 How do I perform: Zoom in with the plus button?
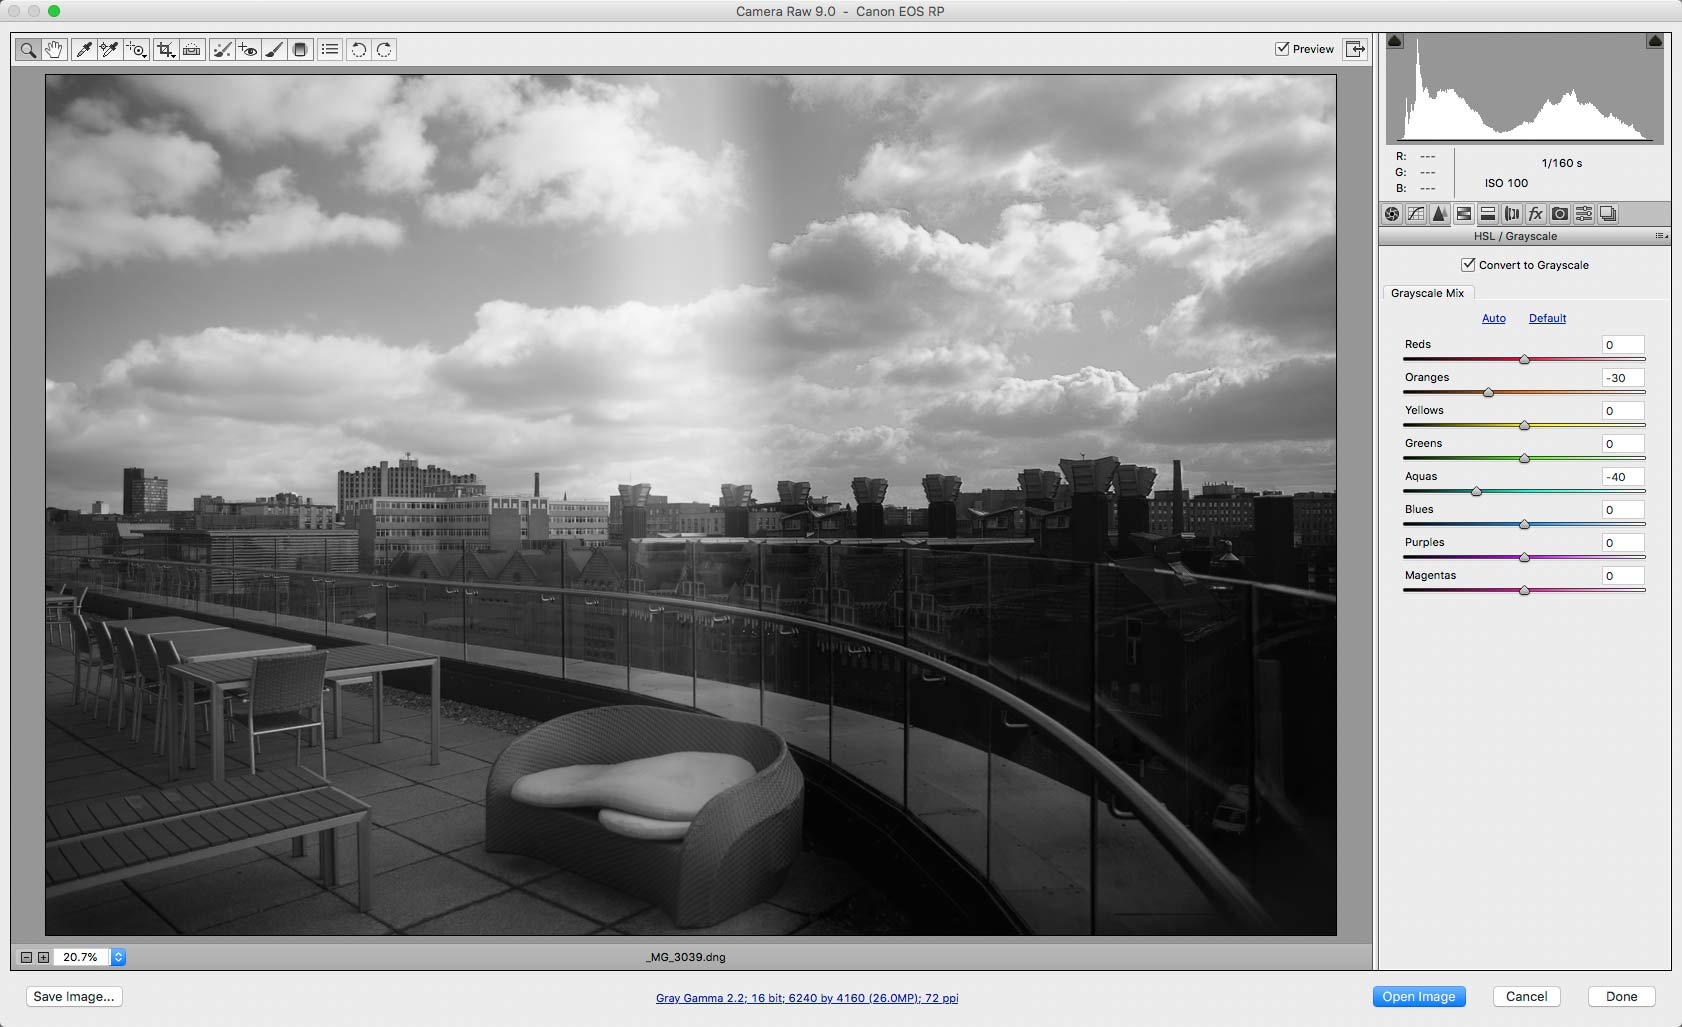[x=43, y=957]
